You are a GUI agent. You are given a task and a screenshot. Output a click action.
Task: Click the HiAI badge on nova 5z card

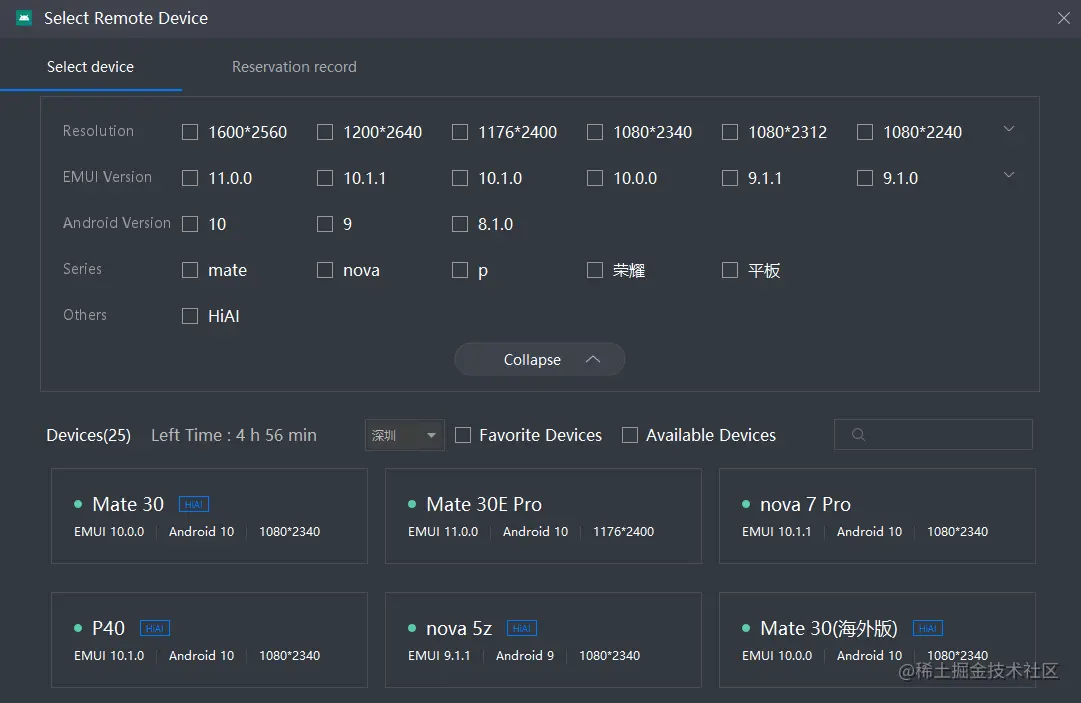click(522, 629)
